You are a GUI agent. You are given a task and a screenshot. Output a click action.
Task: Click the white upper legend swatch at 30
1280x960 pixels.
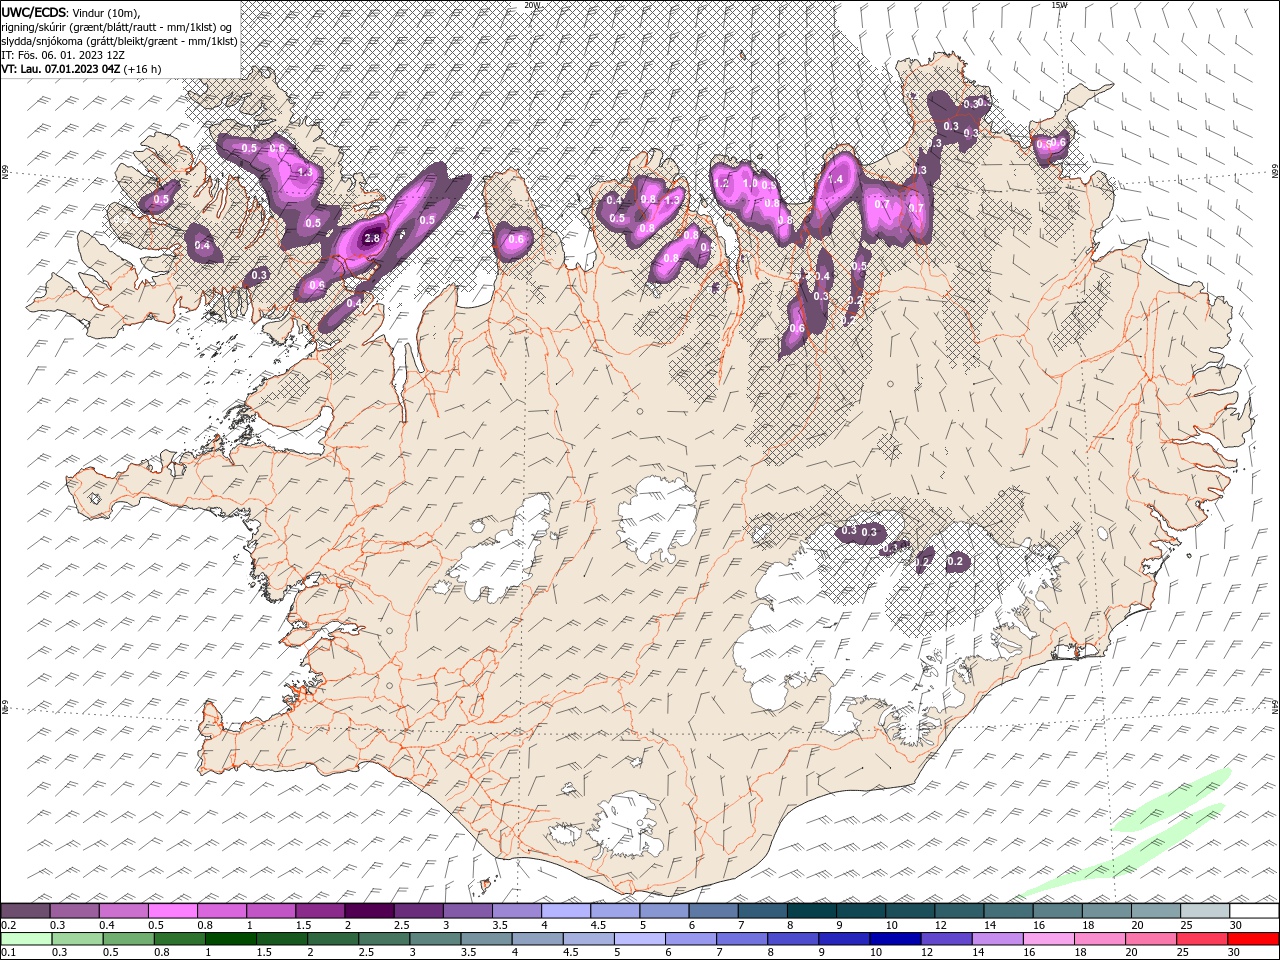point(1252,911)
